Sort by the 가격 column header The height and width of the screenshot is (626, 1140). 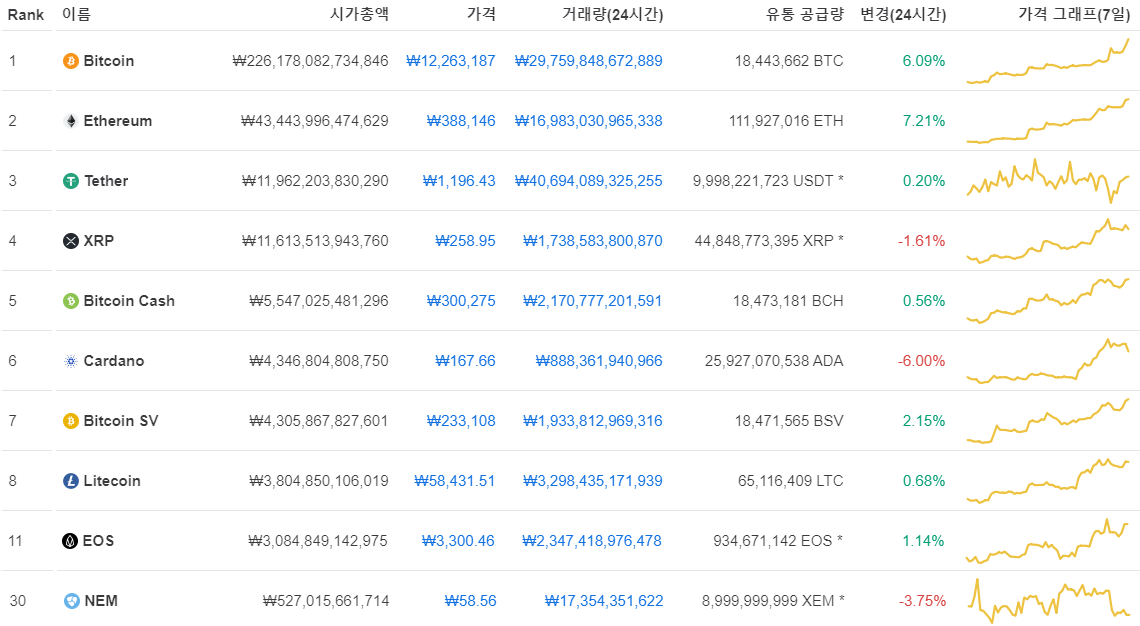click(x=481, y=15)
